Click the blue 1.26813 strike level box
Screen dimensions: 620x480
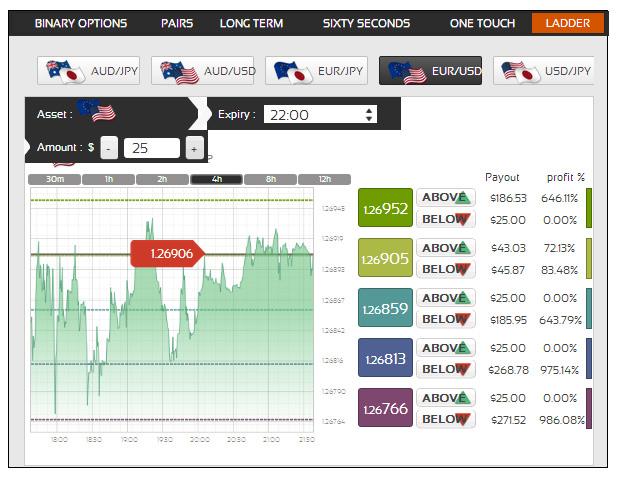pos(386,357)
